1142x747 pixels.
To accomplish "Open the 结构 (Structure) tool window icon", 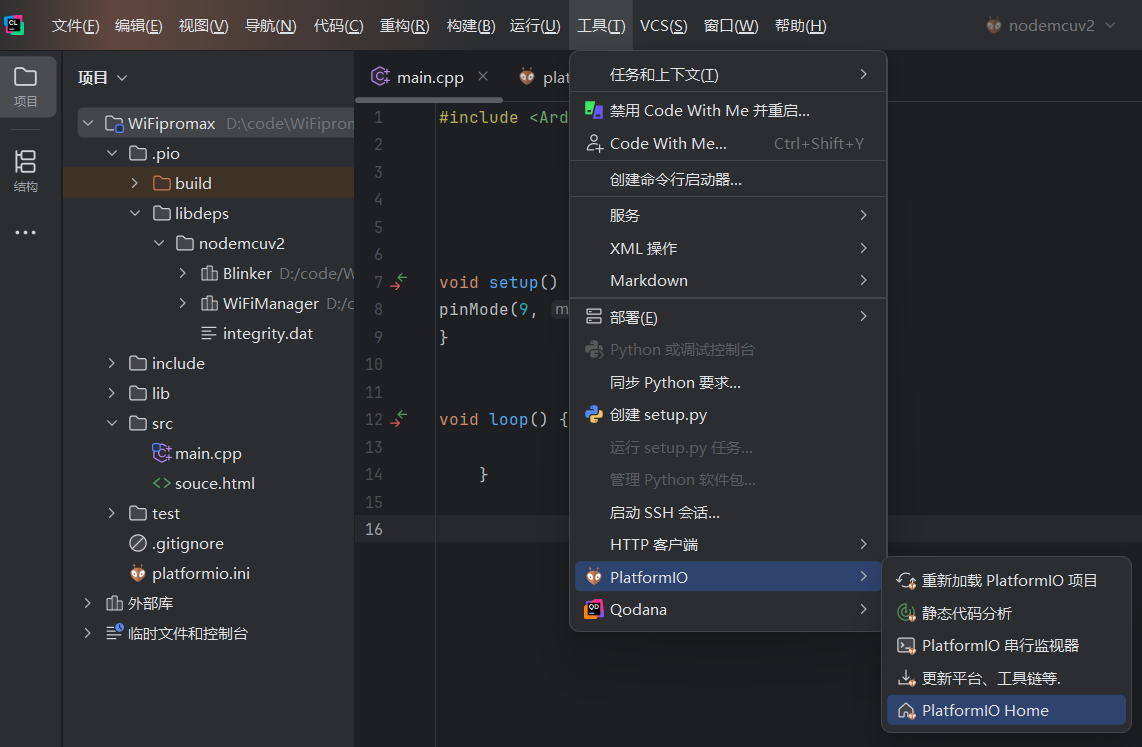I will [25, 168].
